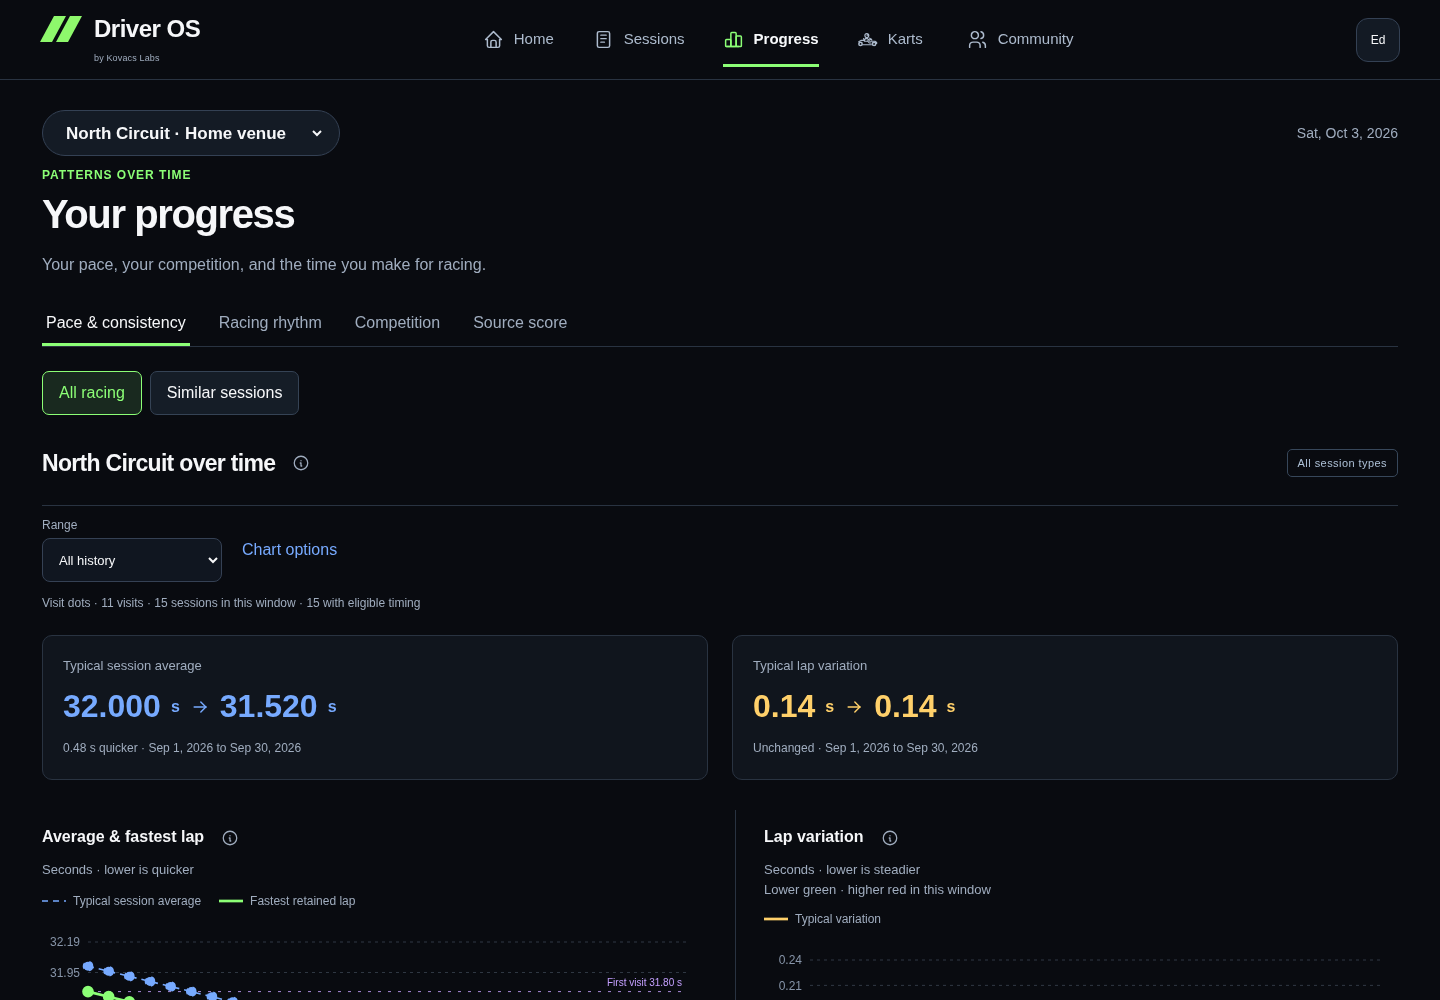Open the Source score tab
The height and width of the screenshot is (1000, 1440).
coord(520,323)
